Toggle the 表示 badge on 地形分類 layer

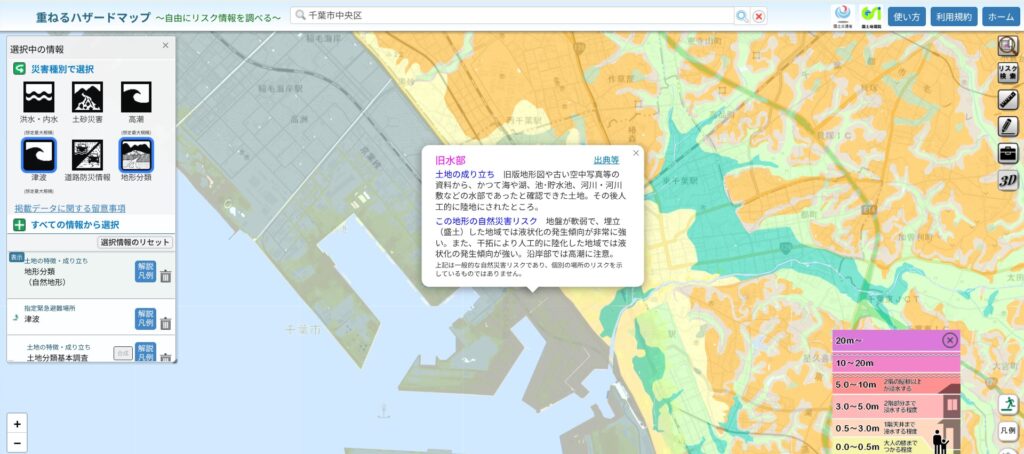[16, 257]
